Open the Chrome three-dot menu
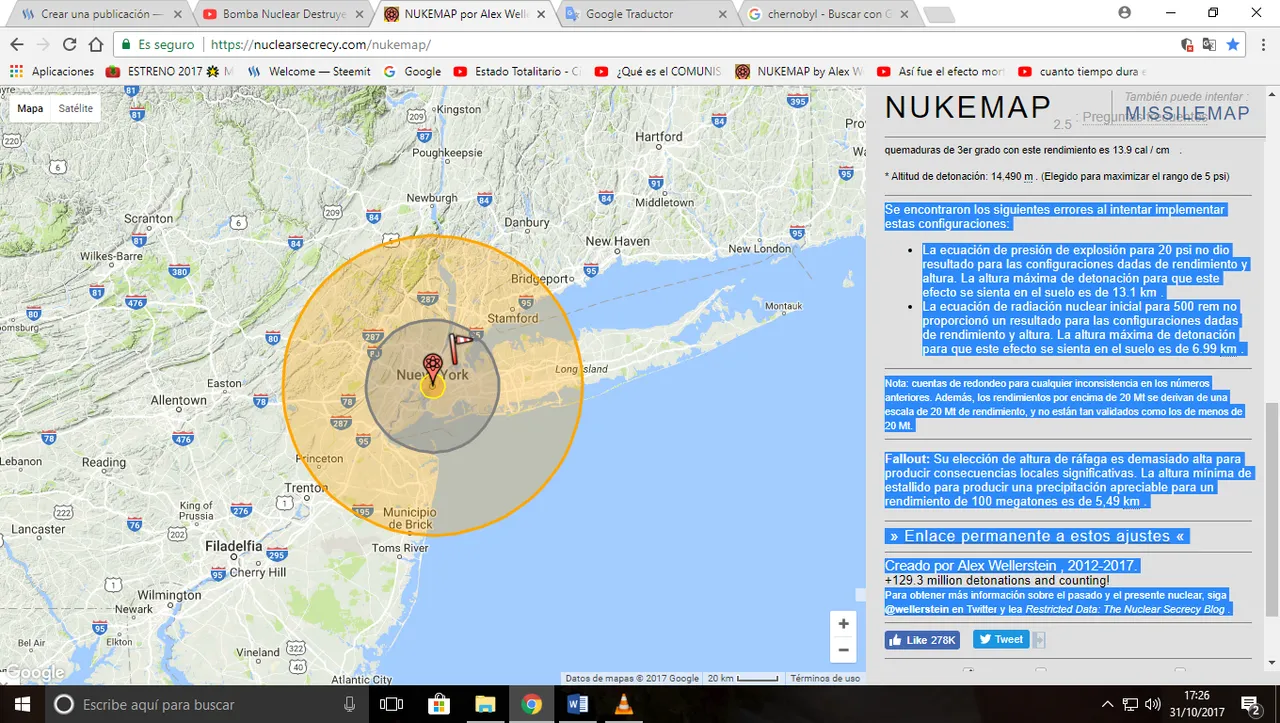This screenshot has width=1280, height=723. 1263,44
